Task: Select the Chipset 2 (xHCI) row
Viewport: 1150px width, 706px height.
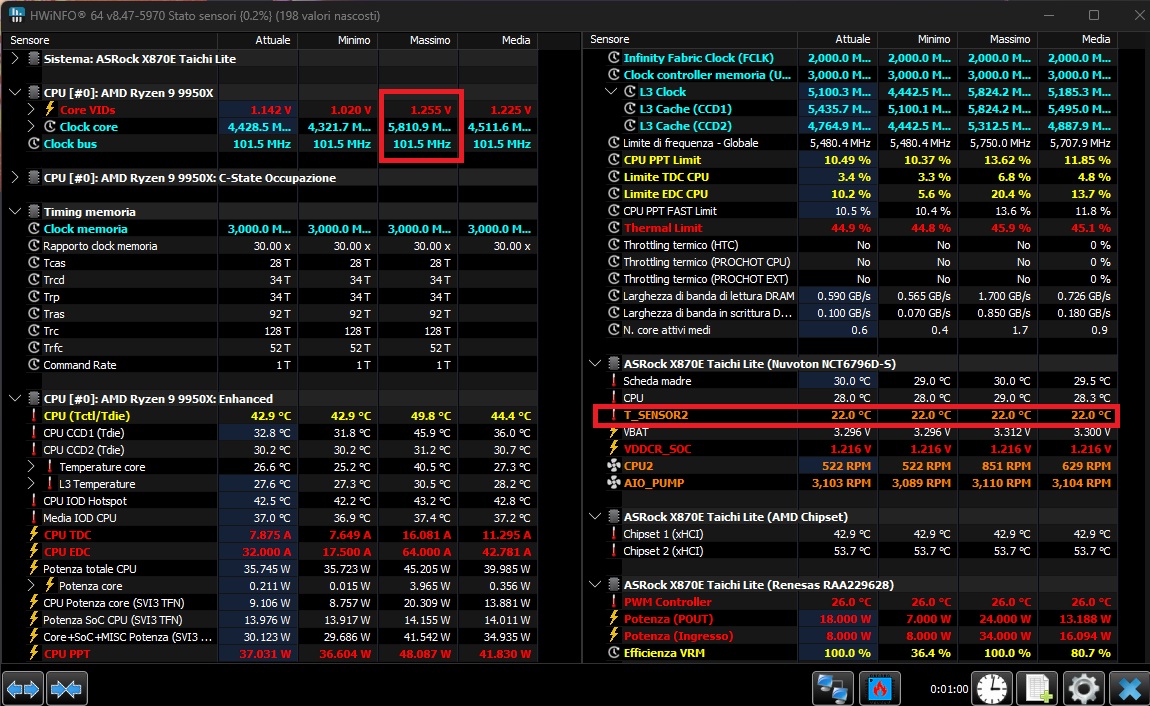Action: (851, 551)
